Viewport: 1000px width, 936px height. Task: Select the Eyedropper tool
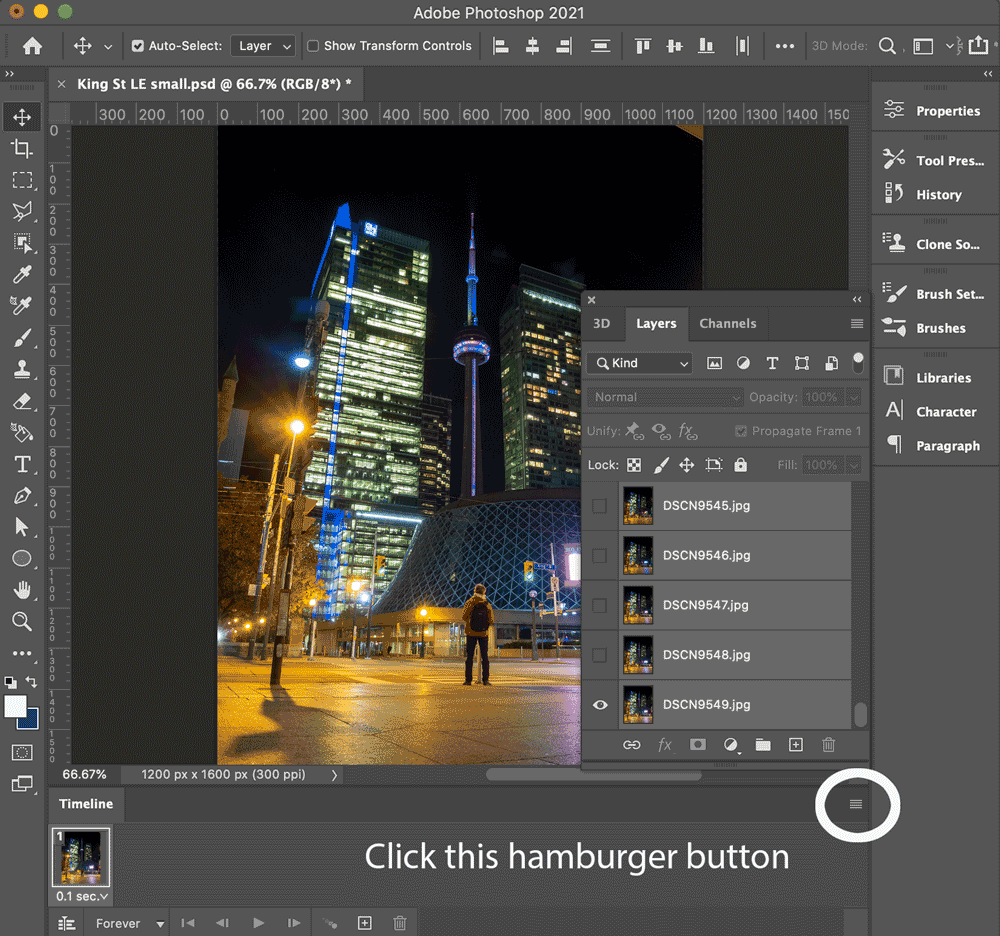22,275
